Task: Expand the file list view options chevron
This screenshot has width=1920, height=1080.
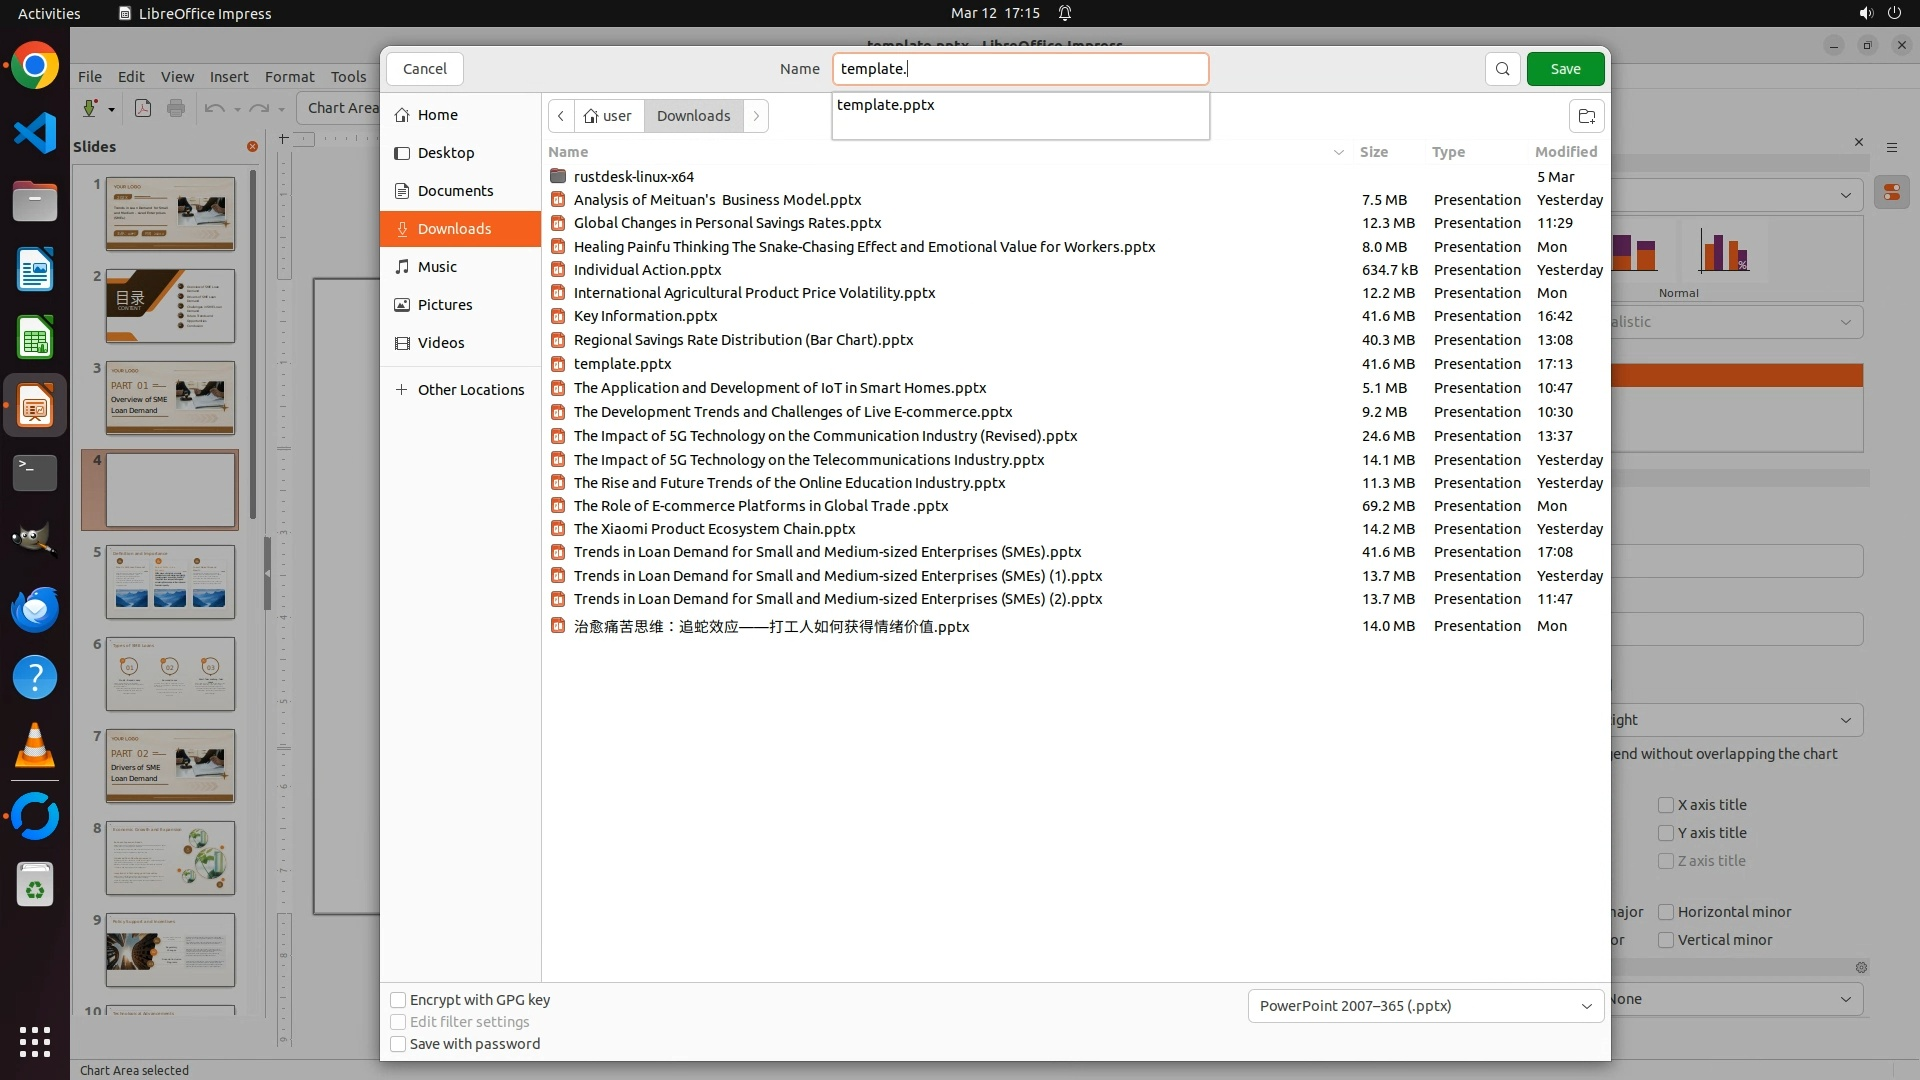Action: [1338, 152]
